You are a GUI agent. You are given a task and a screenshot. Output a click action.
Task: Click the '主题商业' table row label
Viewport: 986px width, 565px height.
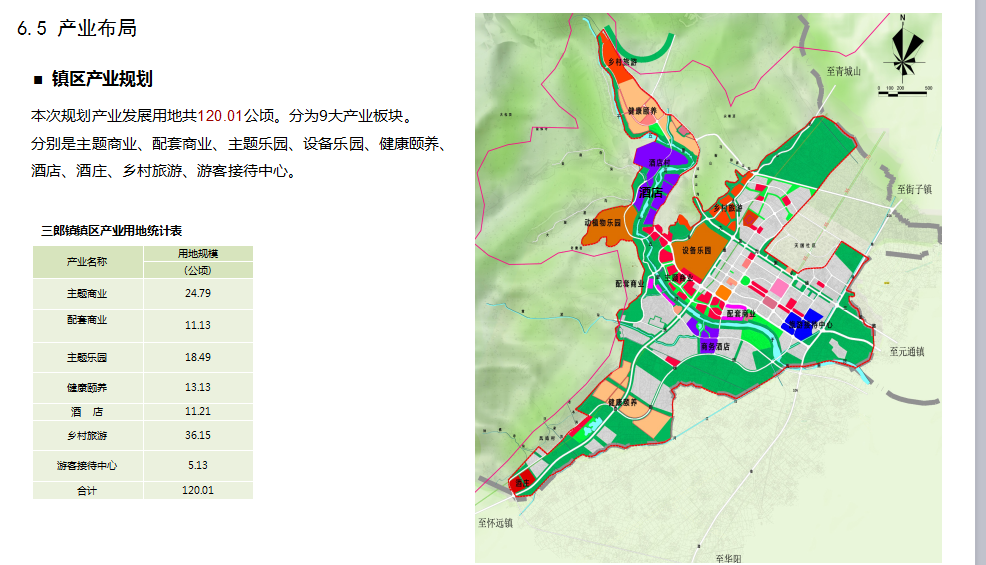click(x=87, y=294)
